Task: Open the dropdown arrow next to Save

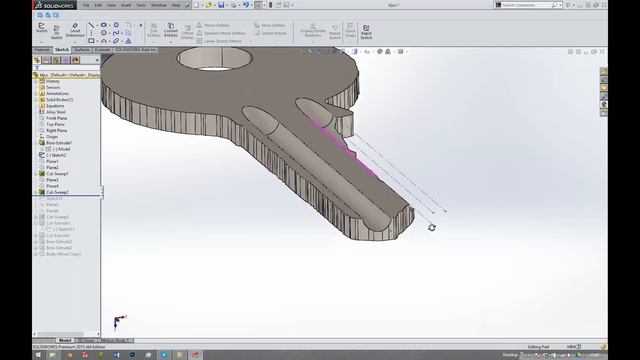Action: point(227,5)
